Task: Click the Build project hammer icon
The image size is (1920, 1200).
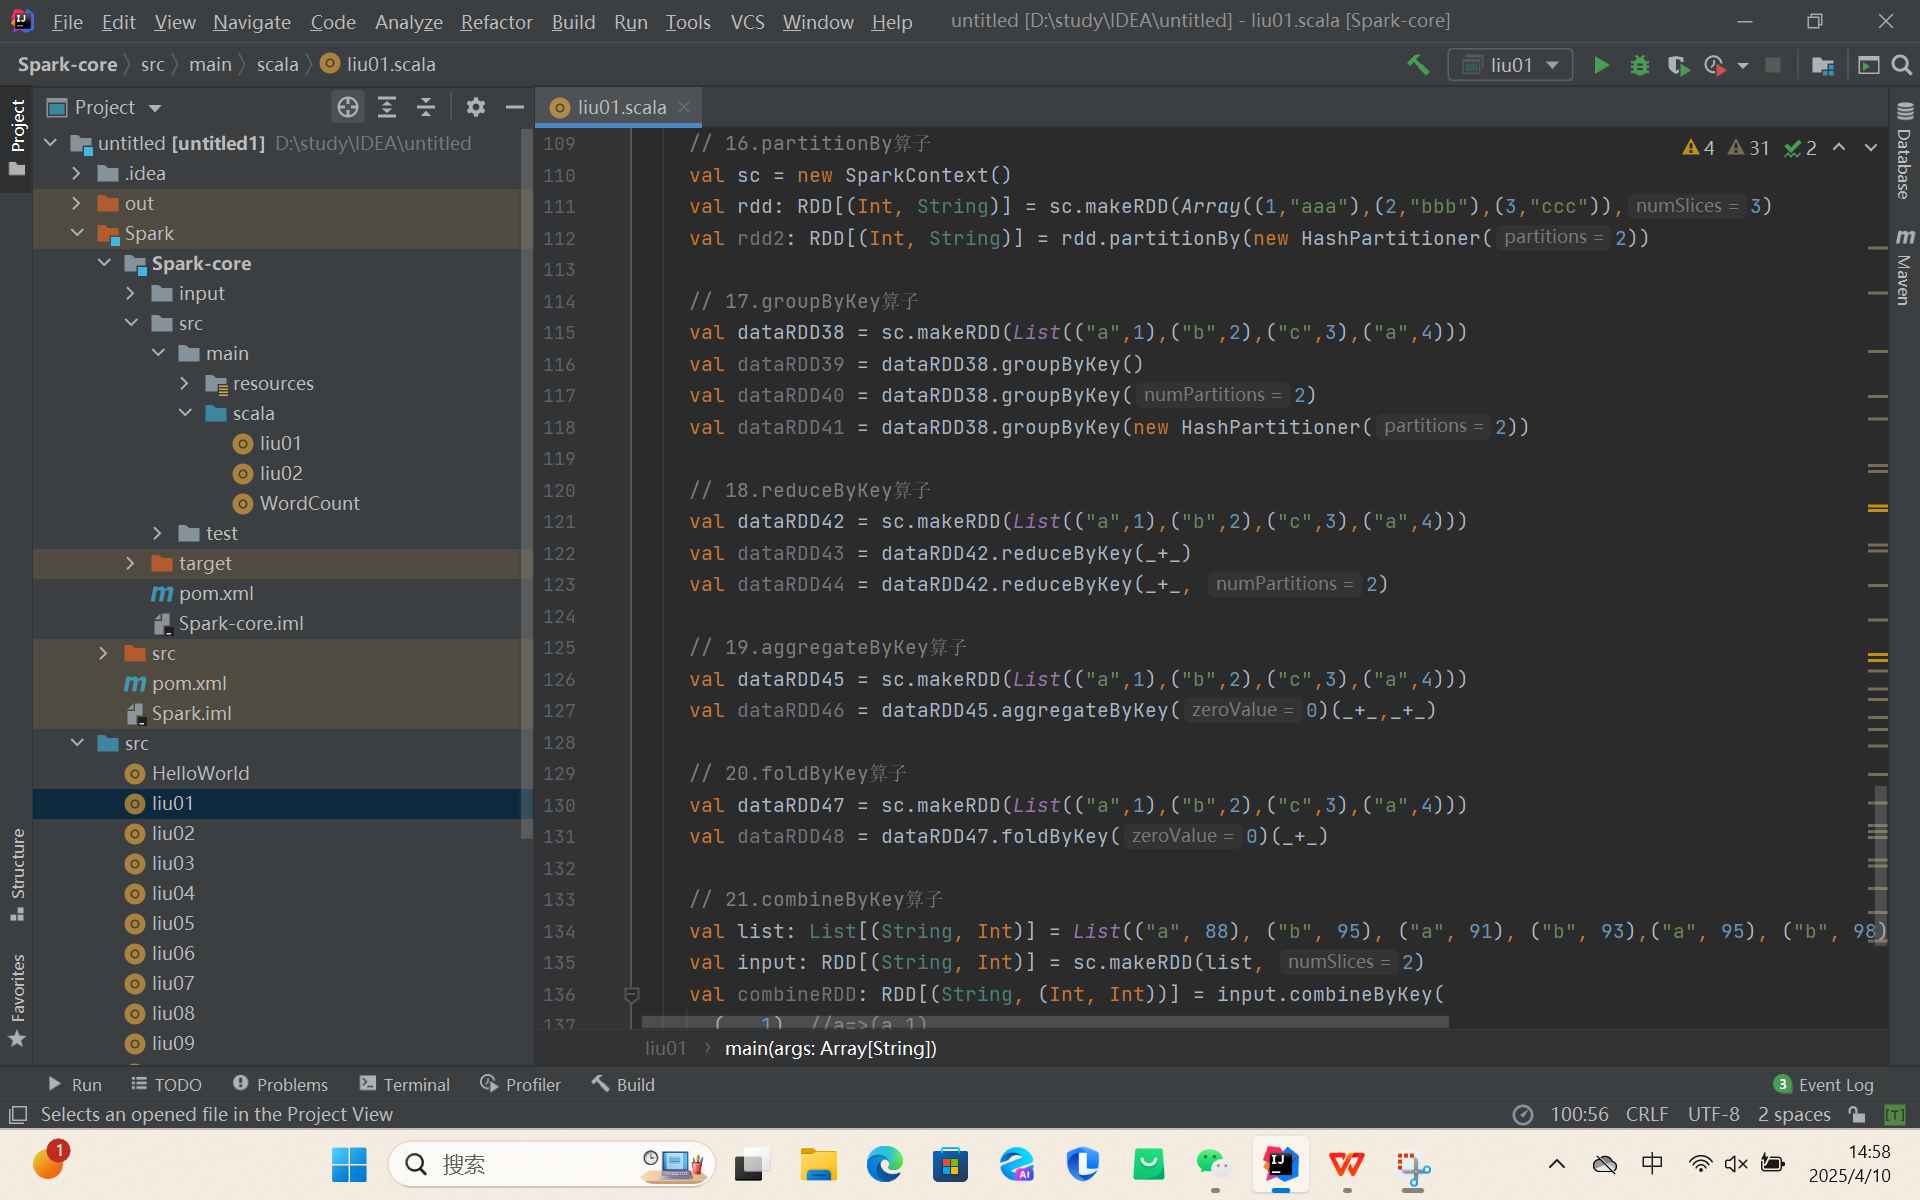Action: point(1418,65)
